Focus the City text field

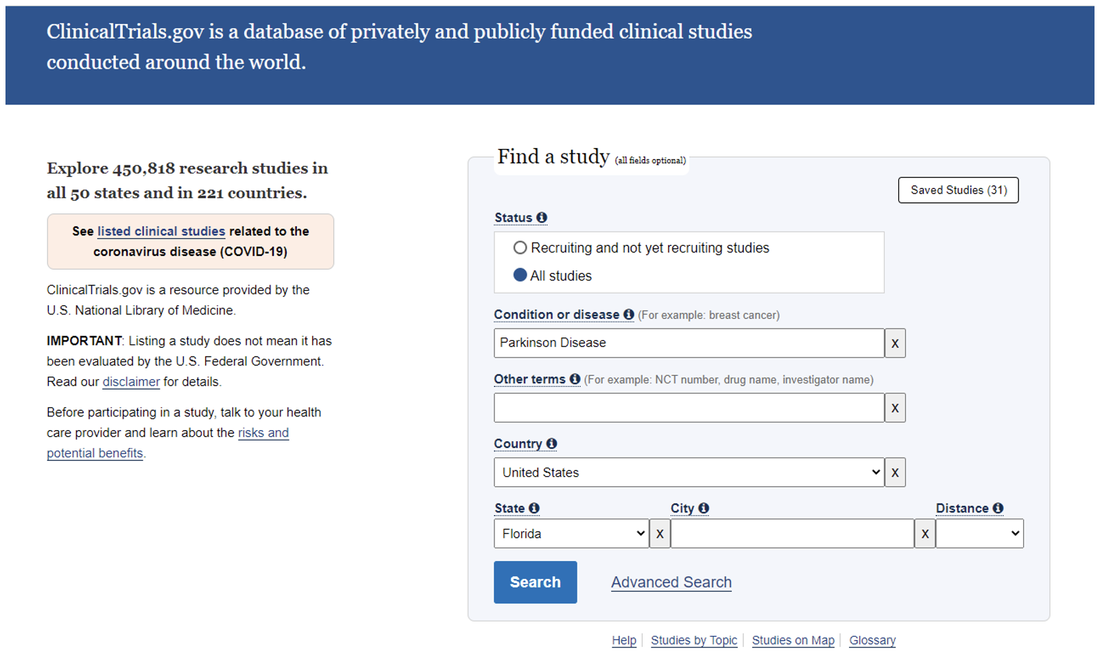[x=793, y=534]
